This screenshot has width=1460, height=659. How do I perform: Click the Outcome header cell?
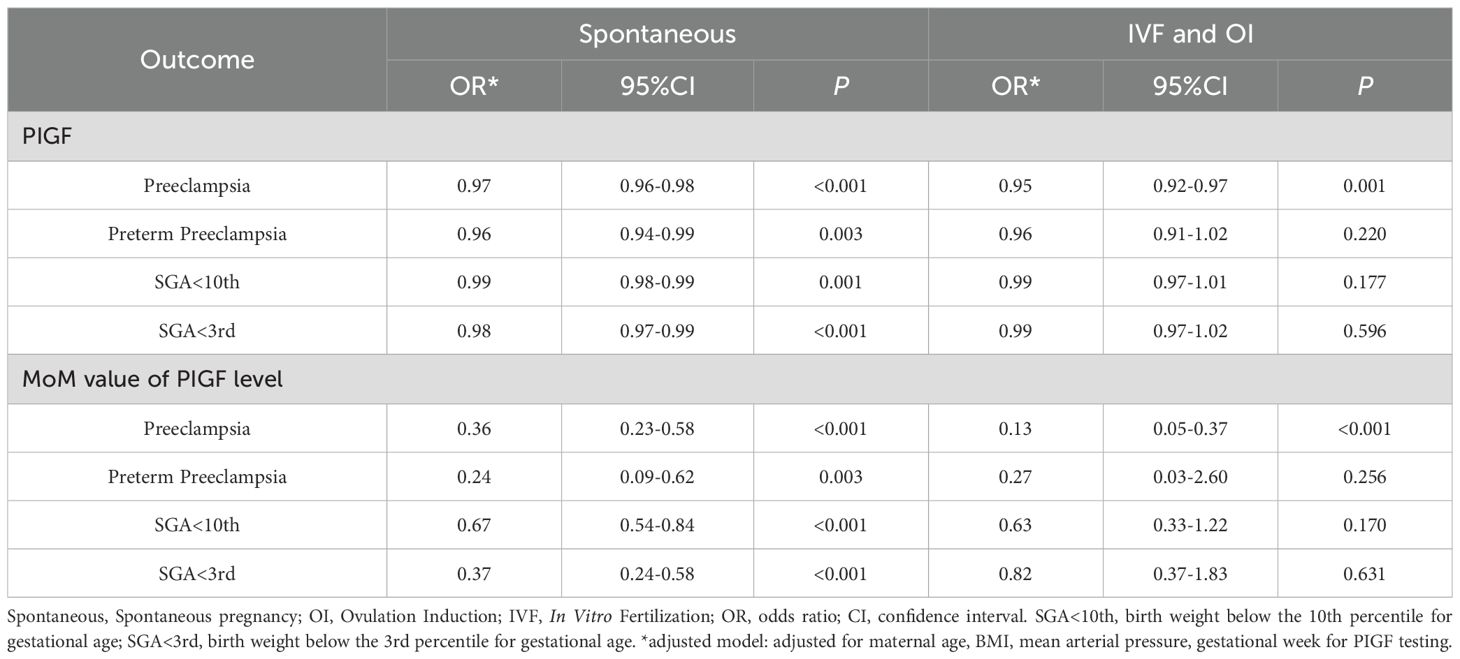tap(197, 60)
